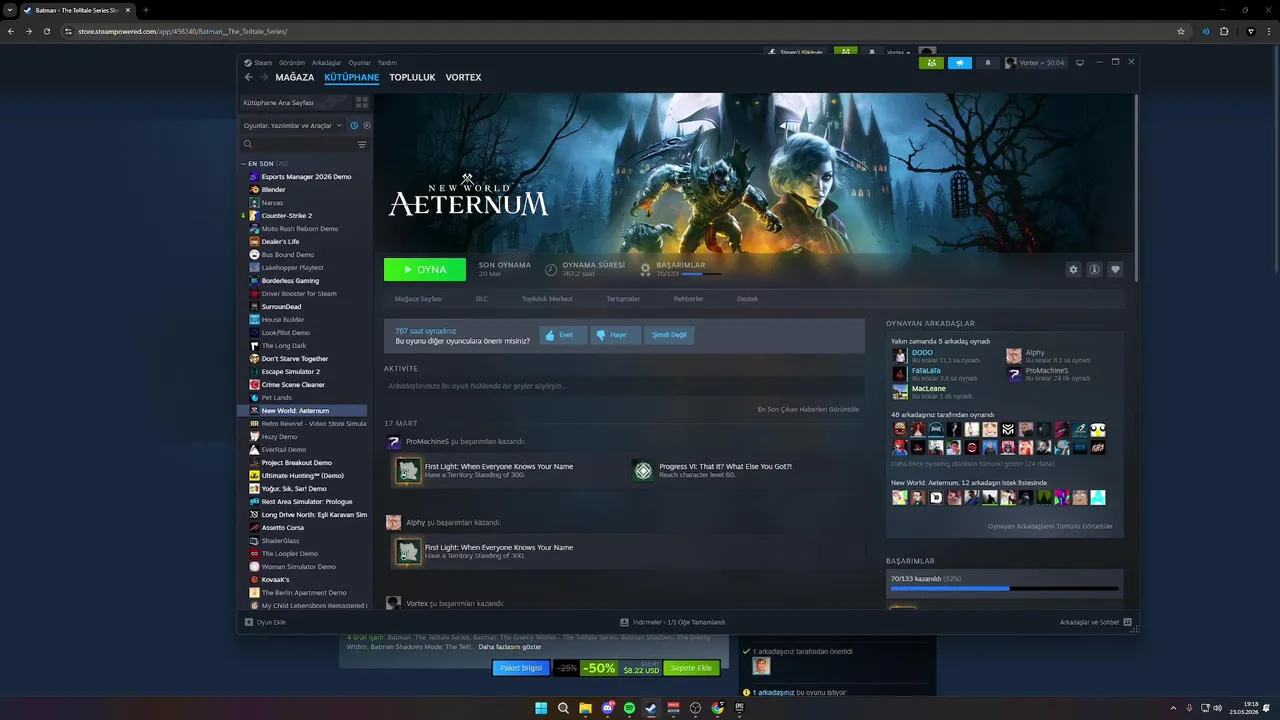This screenshot has height=720, width=1280.
Task: Open the VORTEX profile tab
Action: (463, 77)
